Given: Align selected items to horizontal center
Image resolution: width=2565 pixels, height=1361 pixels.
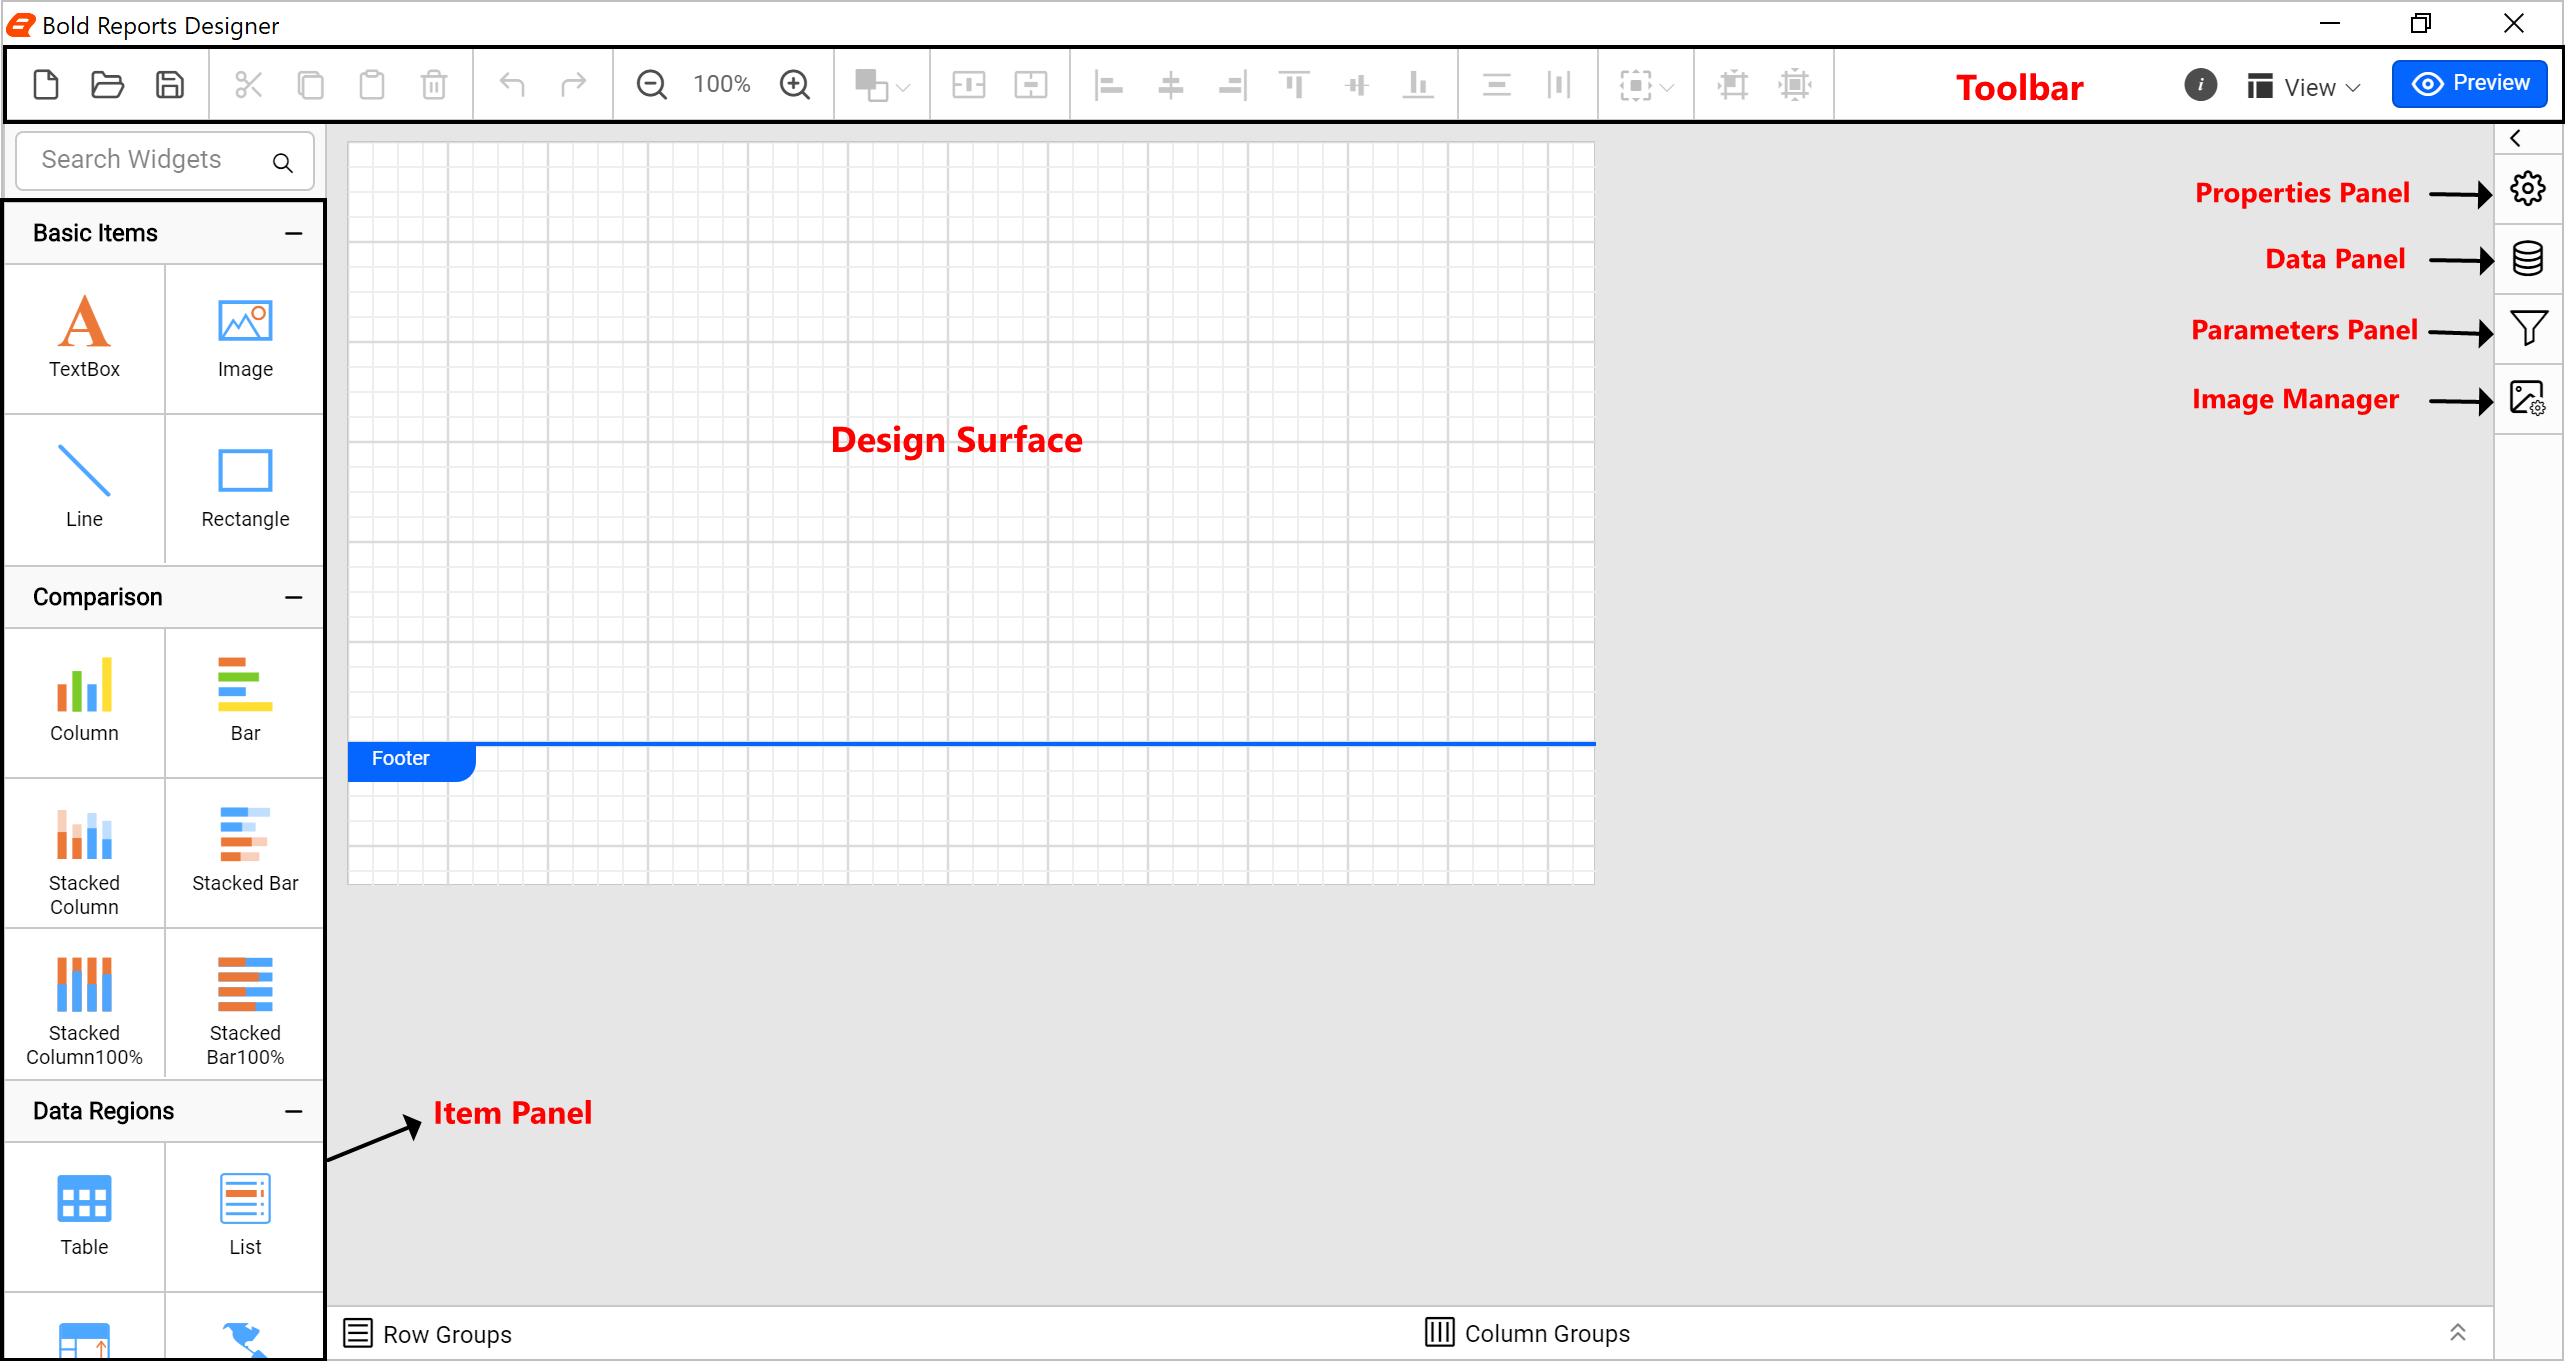Looking at the screenshot, I should coord(1171,85).
